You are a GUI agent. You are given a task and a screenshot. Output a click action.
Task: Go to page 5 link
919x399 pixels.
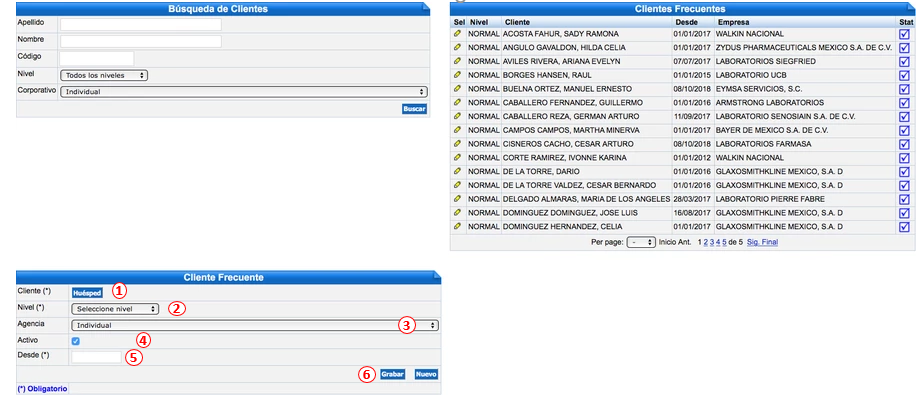coord(724,242)
